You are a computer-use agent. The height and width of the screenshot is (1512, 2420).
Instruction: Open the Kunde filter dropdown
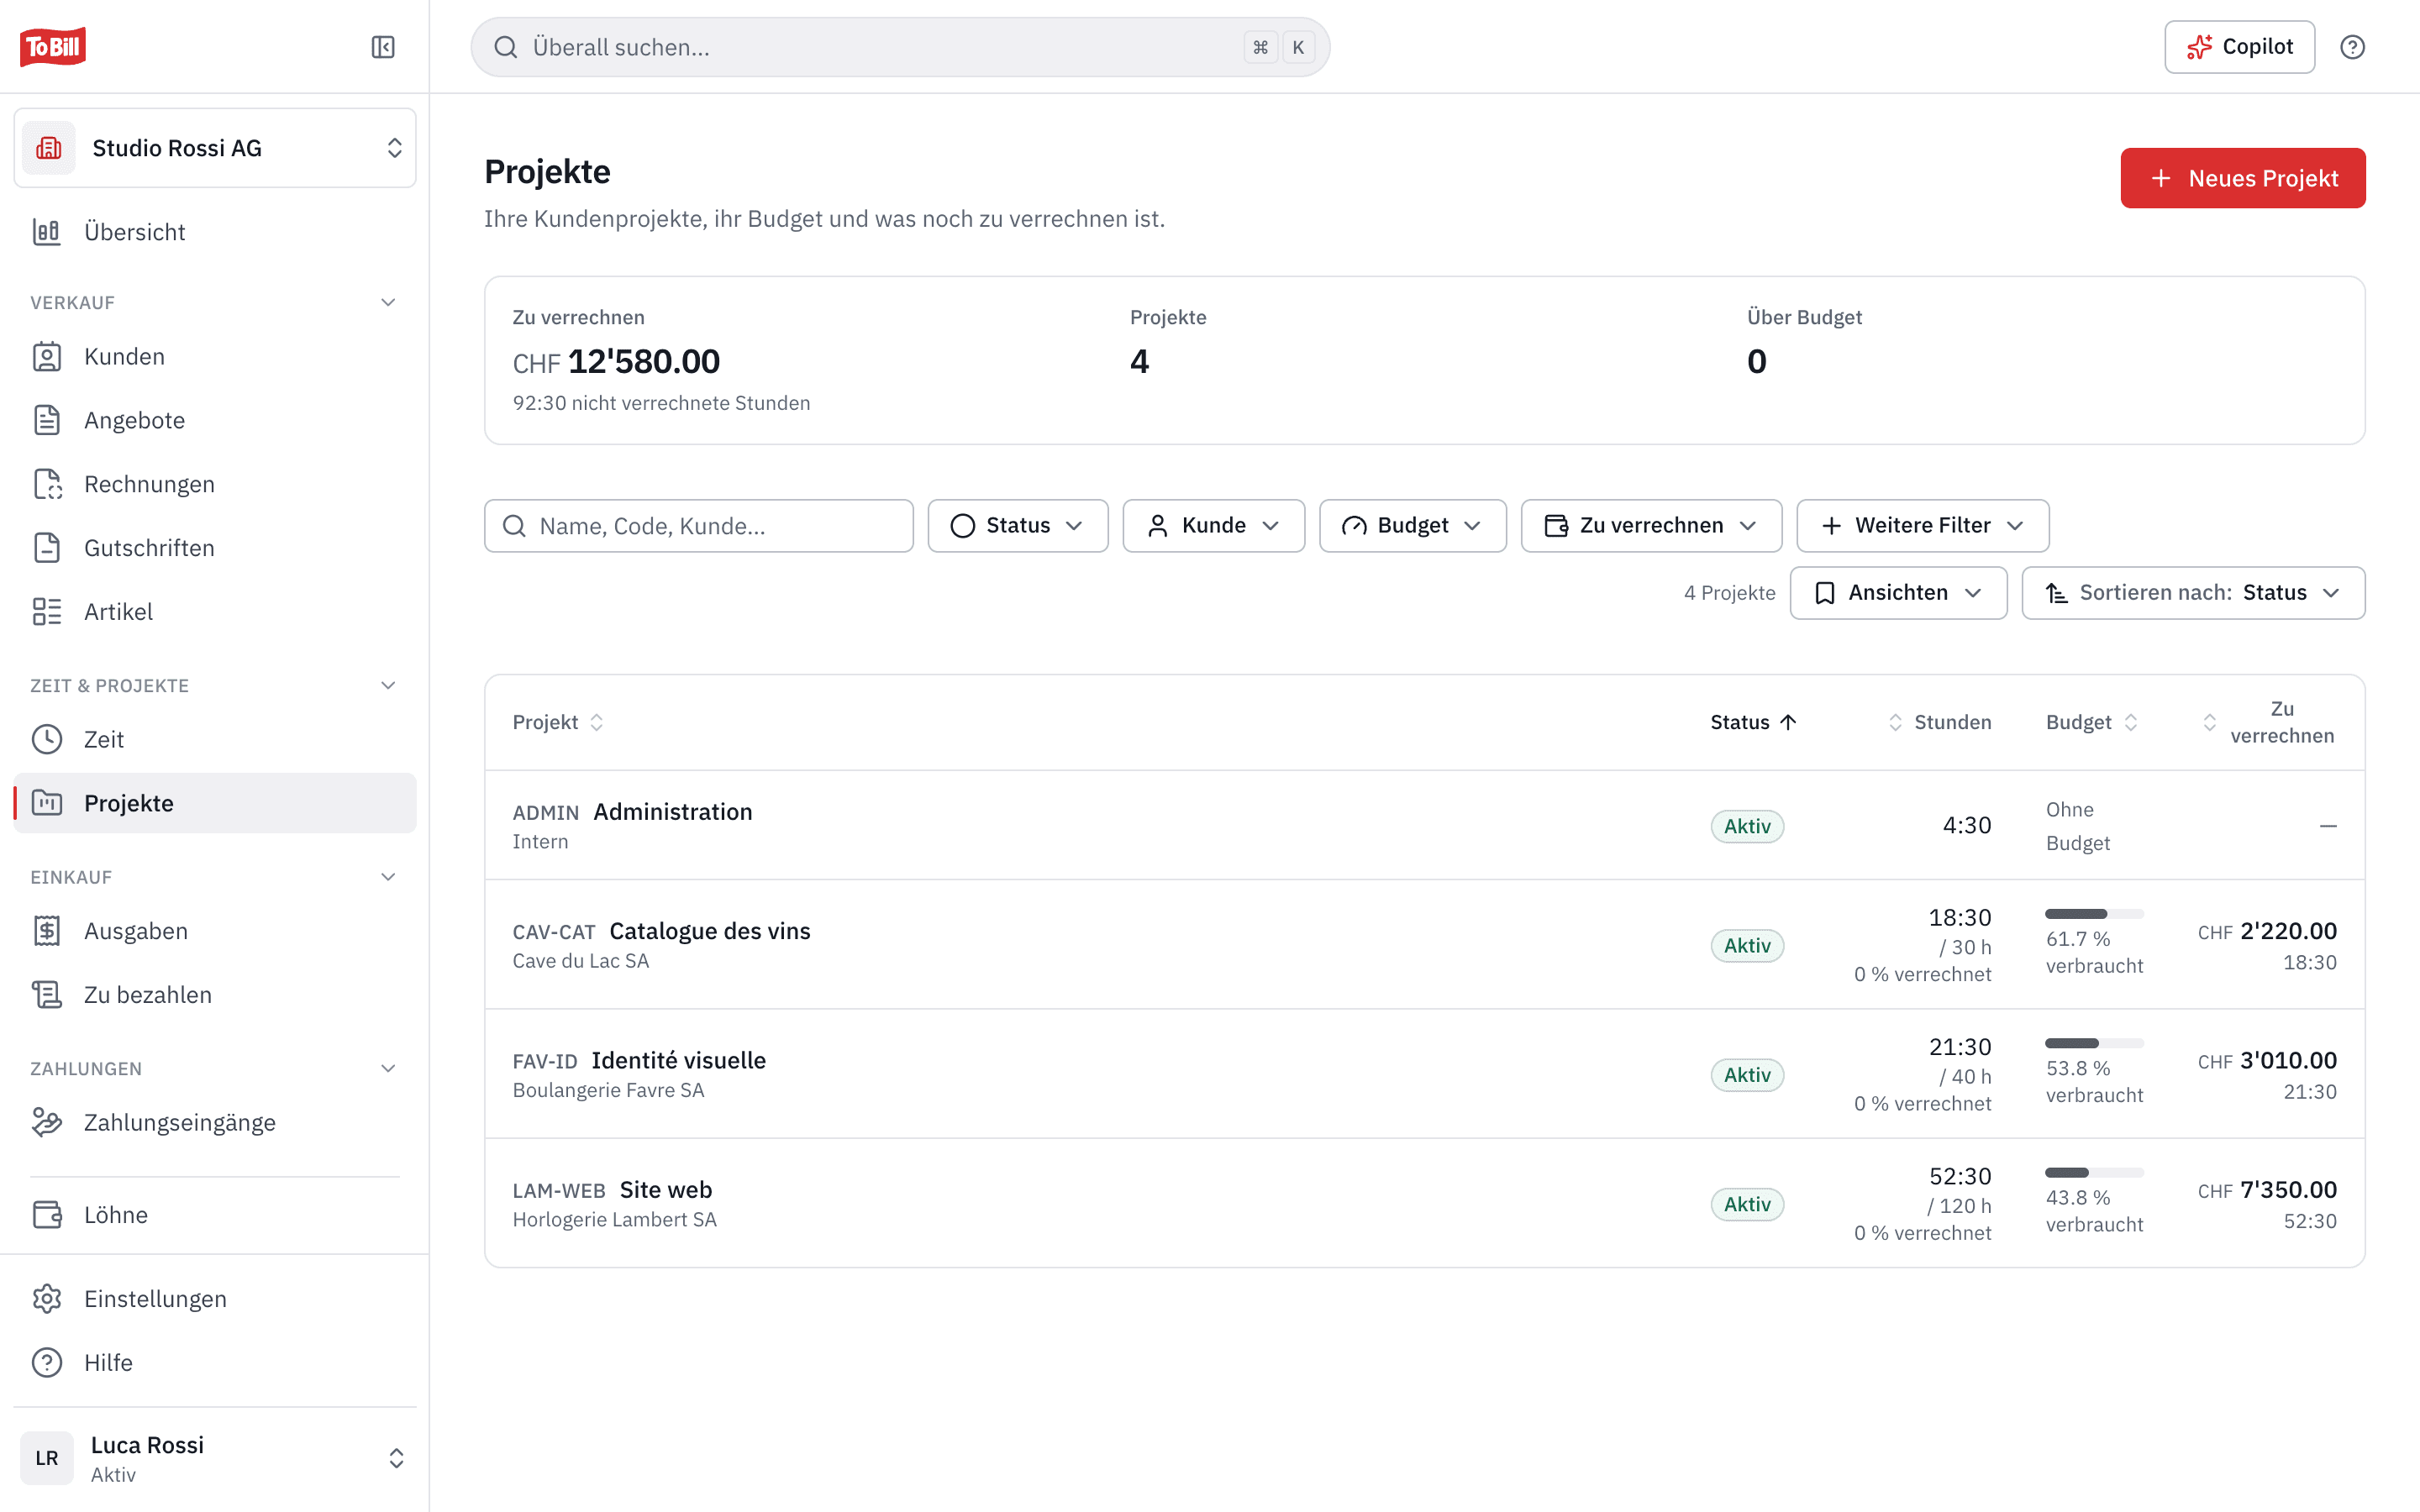click(1214, 526)
